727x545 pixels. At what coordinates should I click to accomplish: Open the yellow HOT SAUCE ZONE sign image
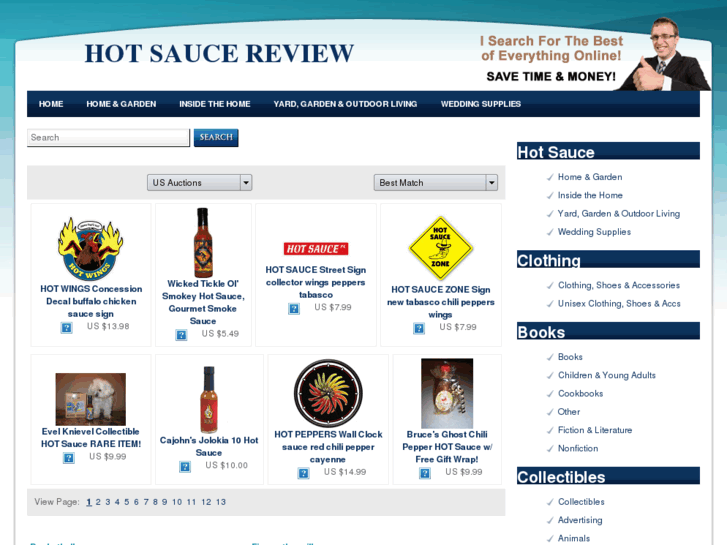tap(440, 248)
